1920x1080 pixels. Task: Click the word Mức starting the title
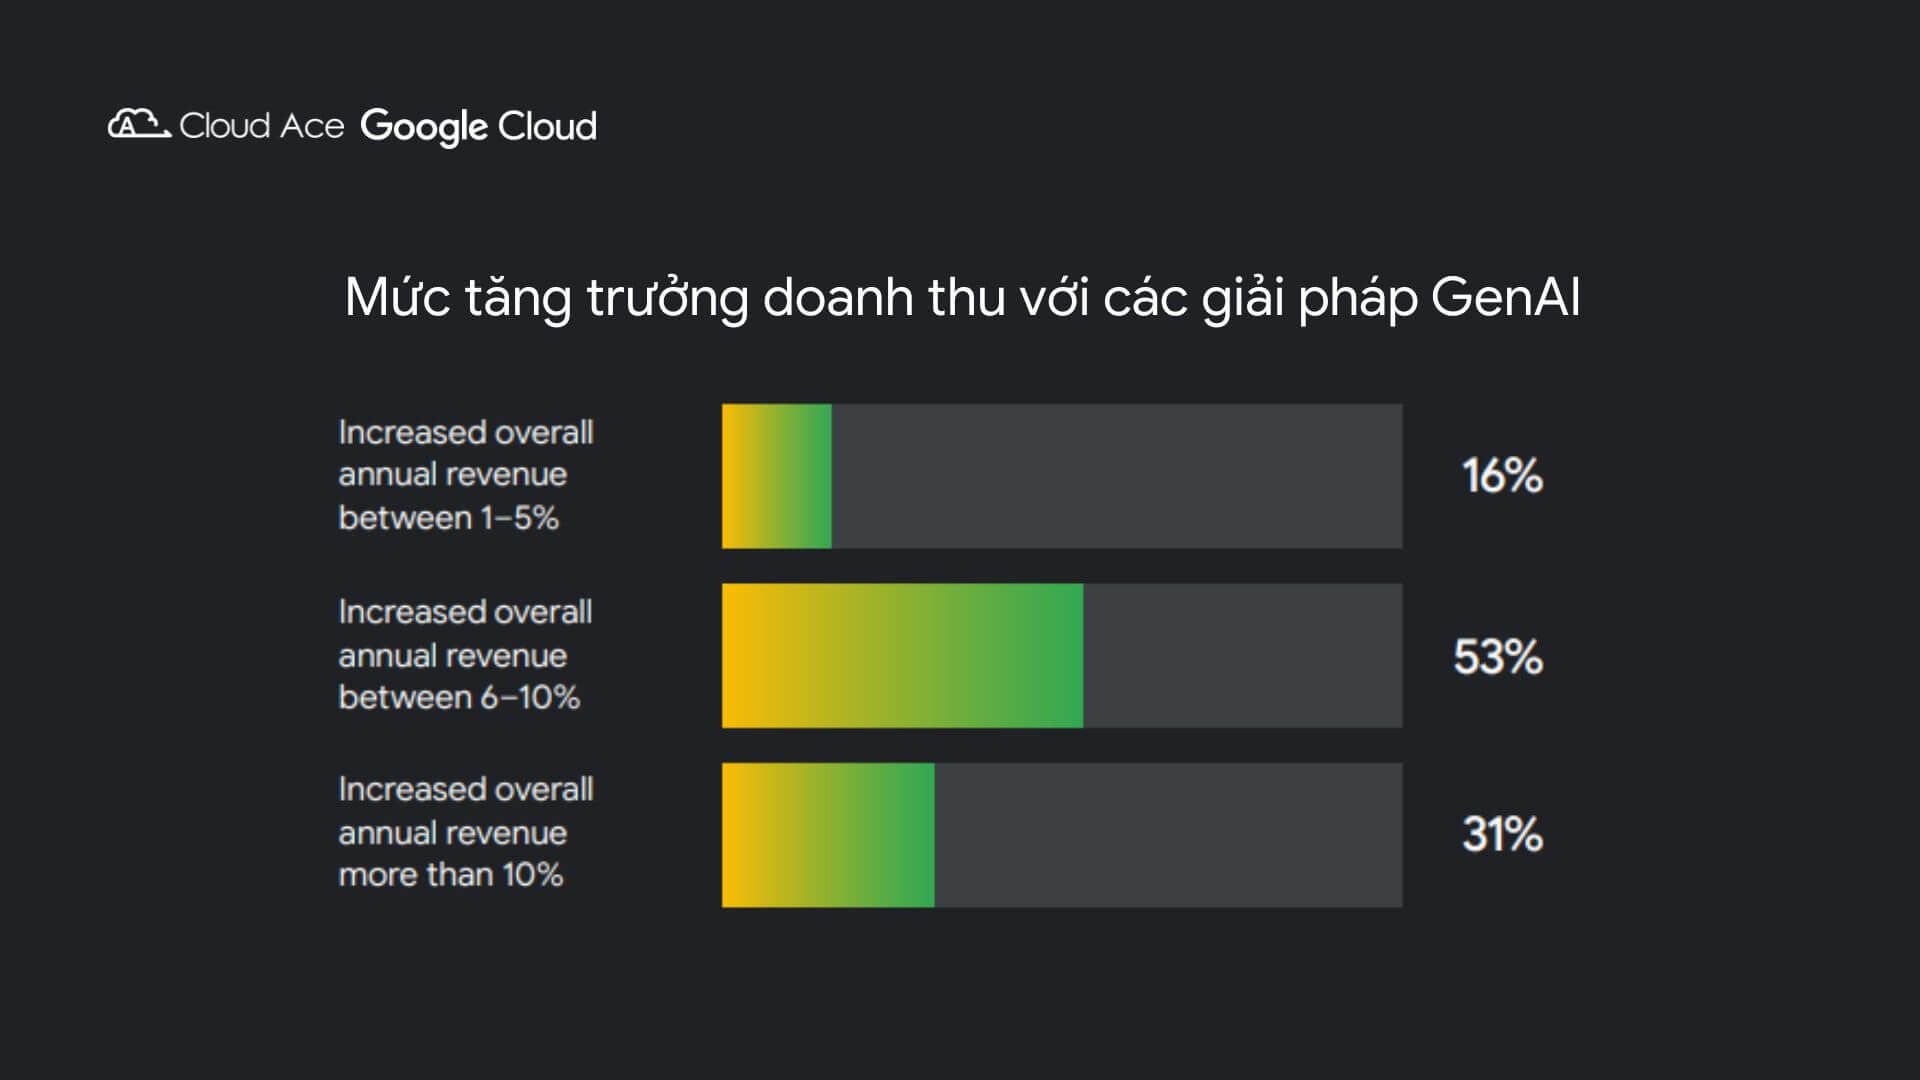coord(397,298)
